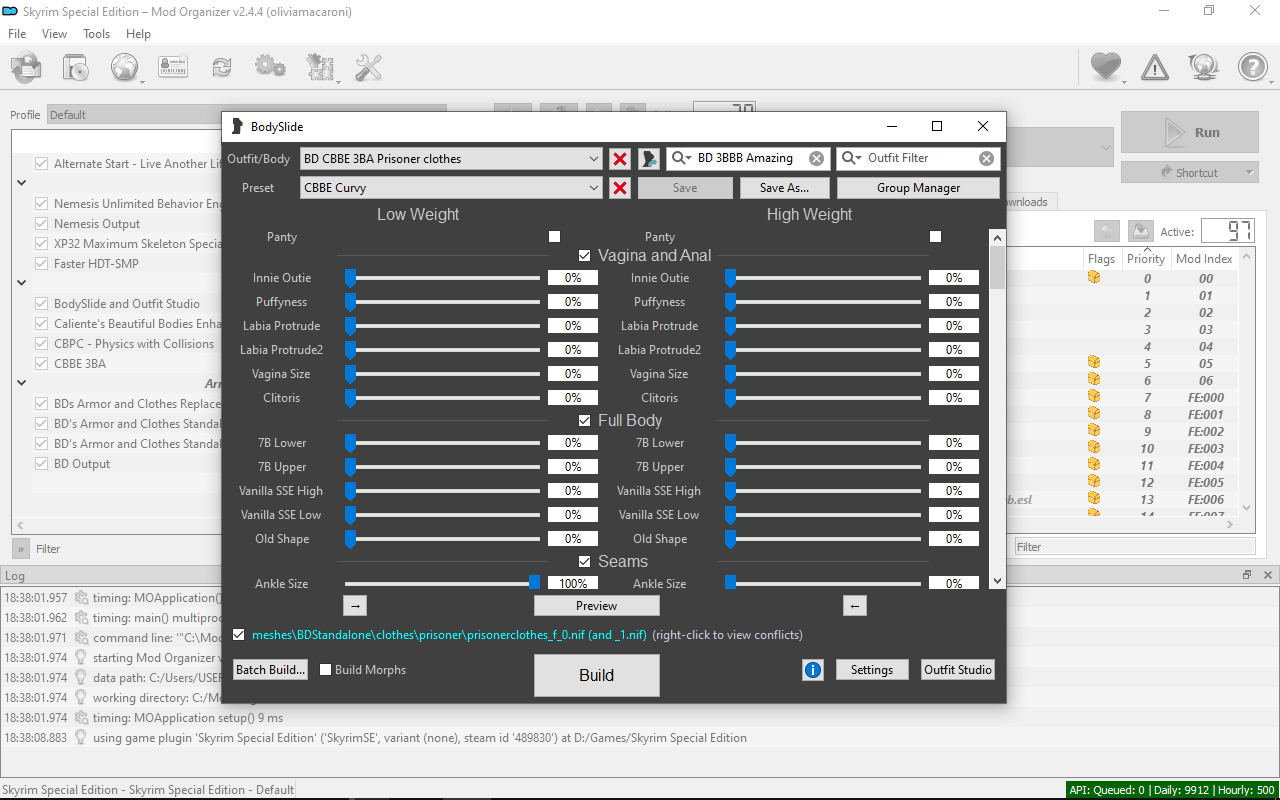Click the Batch Build button
Screen dimensions: 1280x800
point(270,670)
